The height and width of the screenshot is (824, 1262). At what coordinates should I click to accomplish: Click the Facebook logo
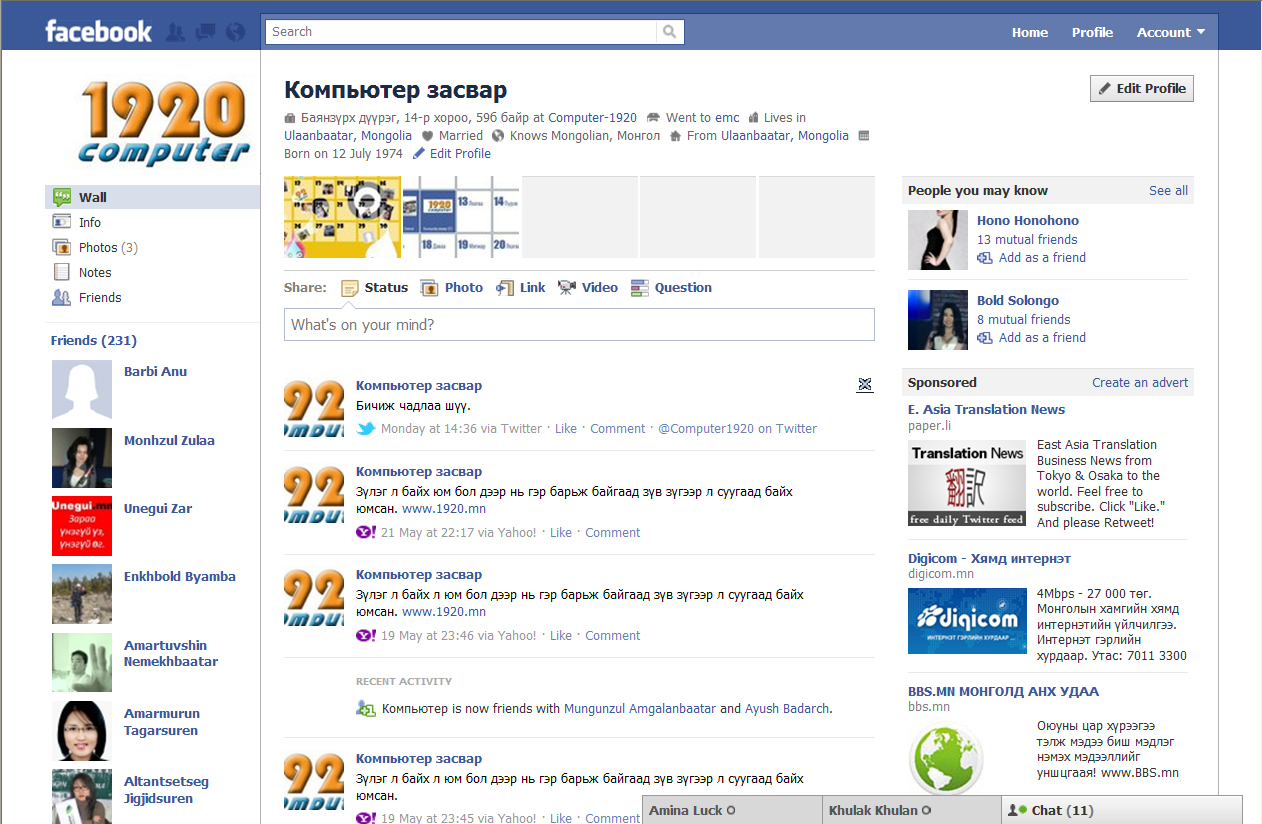coord(98,32)
